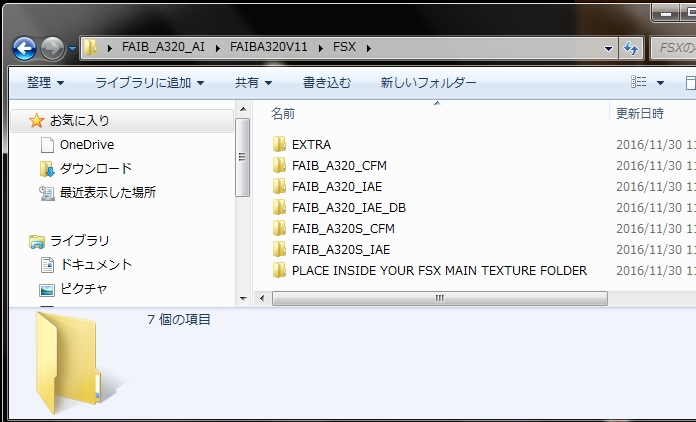The width and height of the screenshot is (696, 422).
Task: Click FAIB_A320S_CFM folder icon
Action: point(279,228)
